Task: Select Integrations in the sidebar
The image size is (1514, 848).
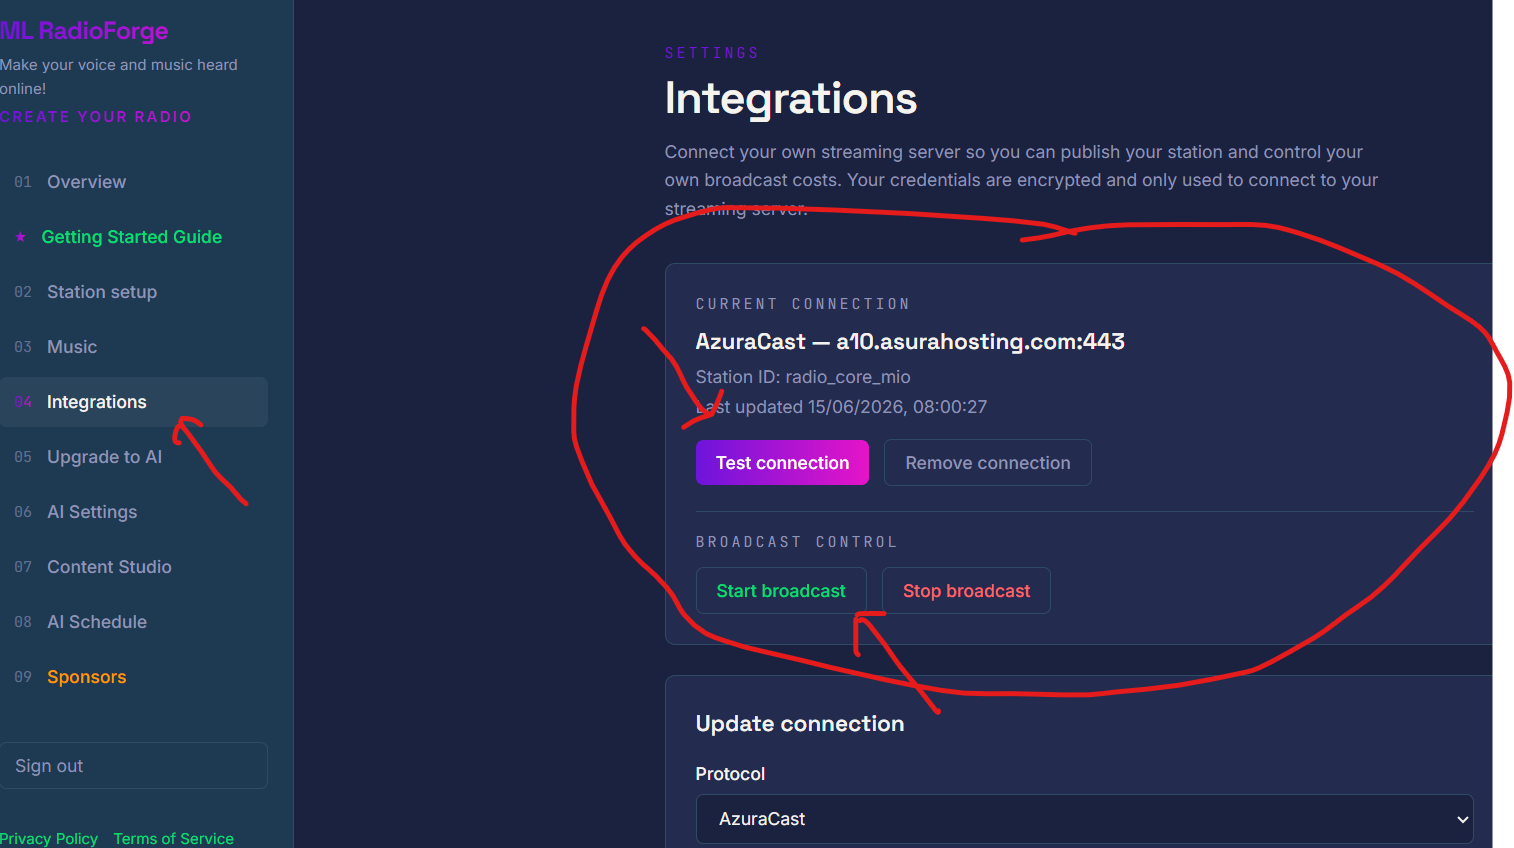Action: click(x=134, y=402)
